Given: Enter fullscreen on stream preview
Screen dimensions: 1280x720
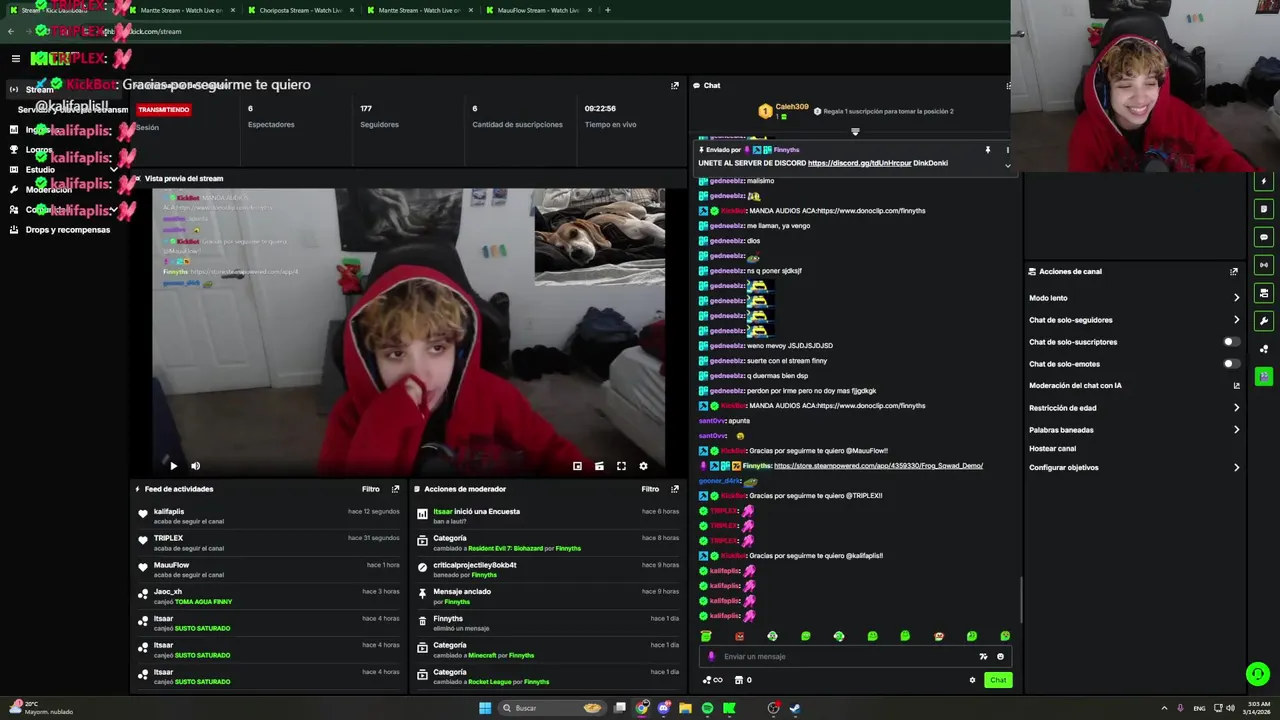Looking at the screenshot, I should pos(621,466).
